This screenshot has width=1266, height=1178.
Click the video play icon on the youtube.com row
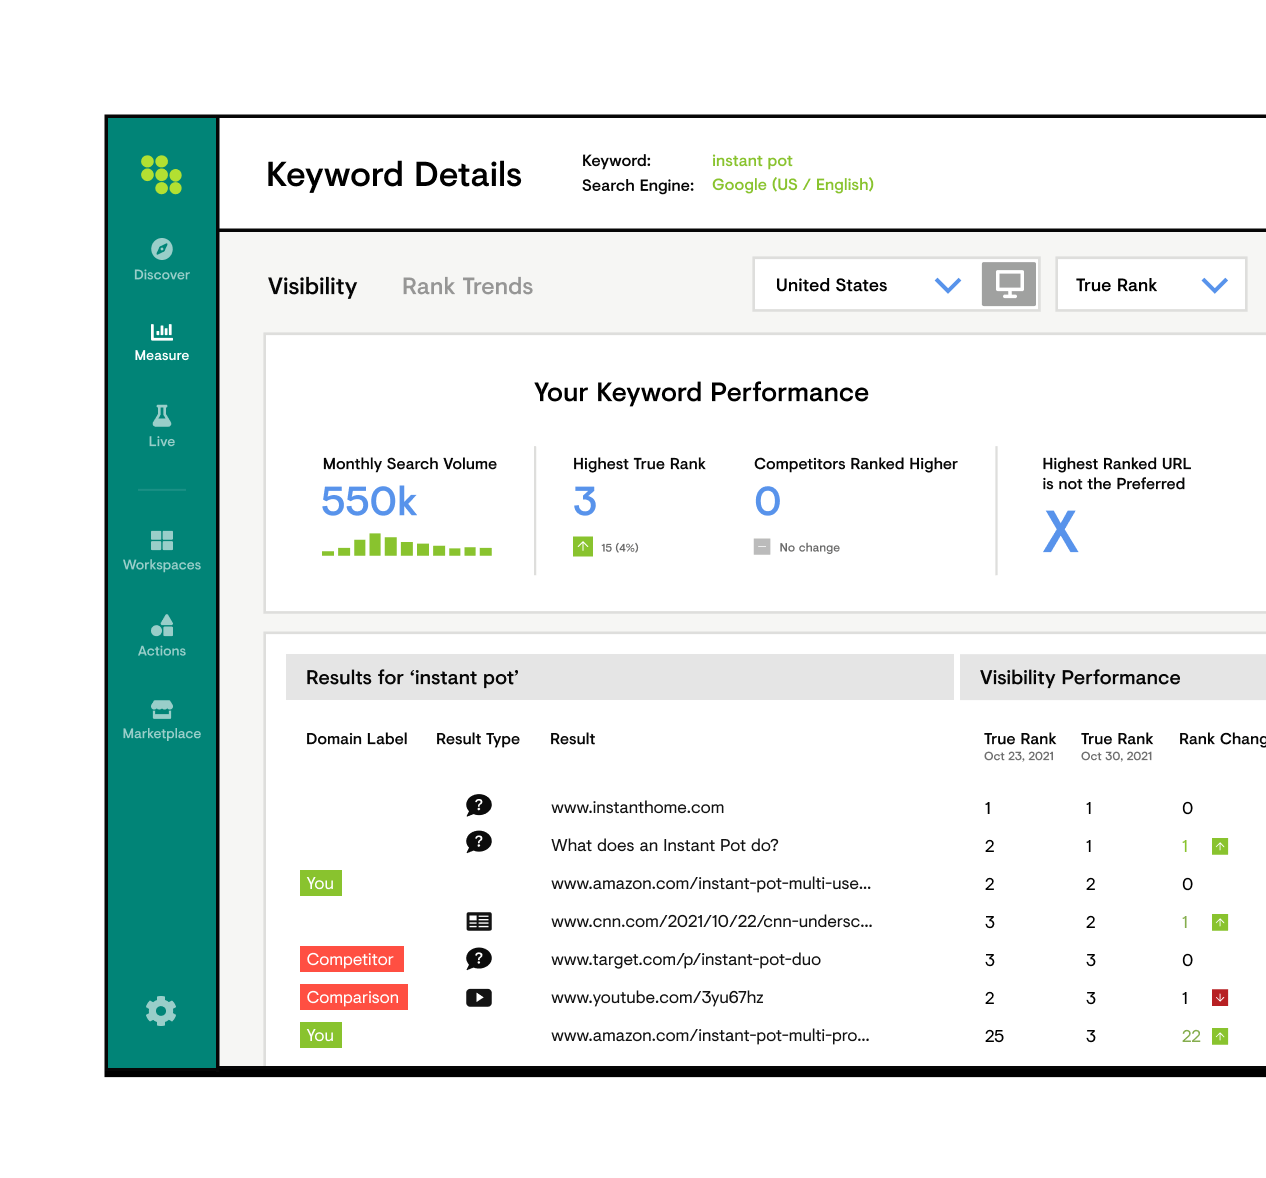pos(479,997)
